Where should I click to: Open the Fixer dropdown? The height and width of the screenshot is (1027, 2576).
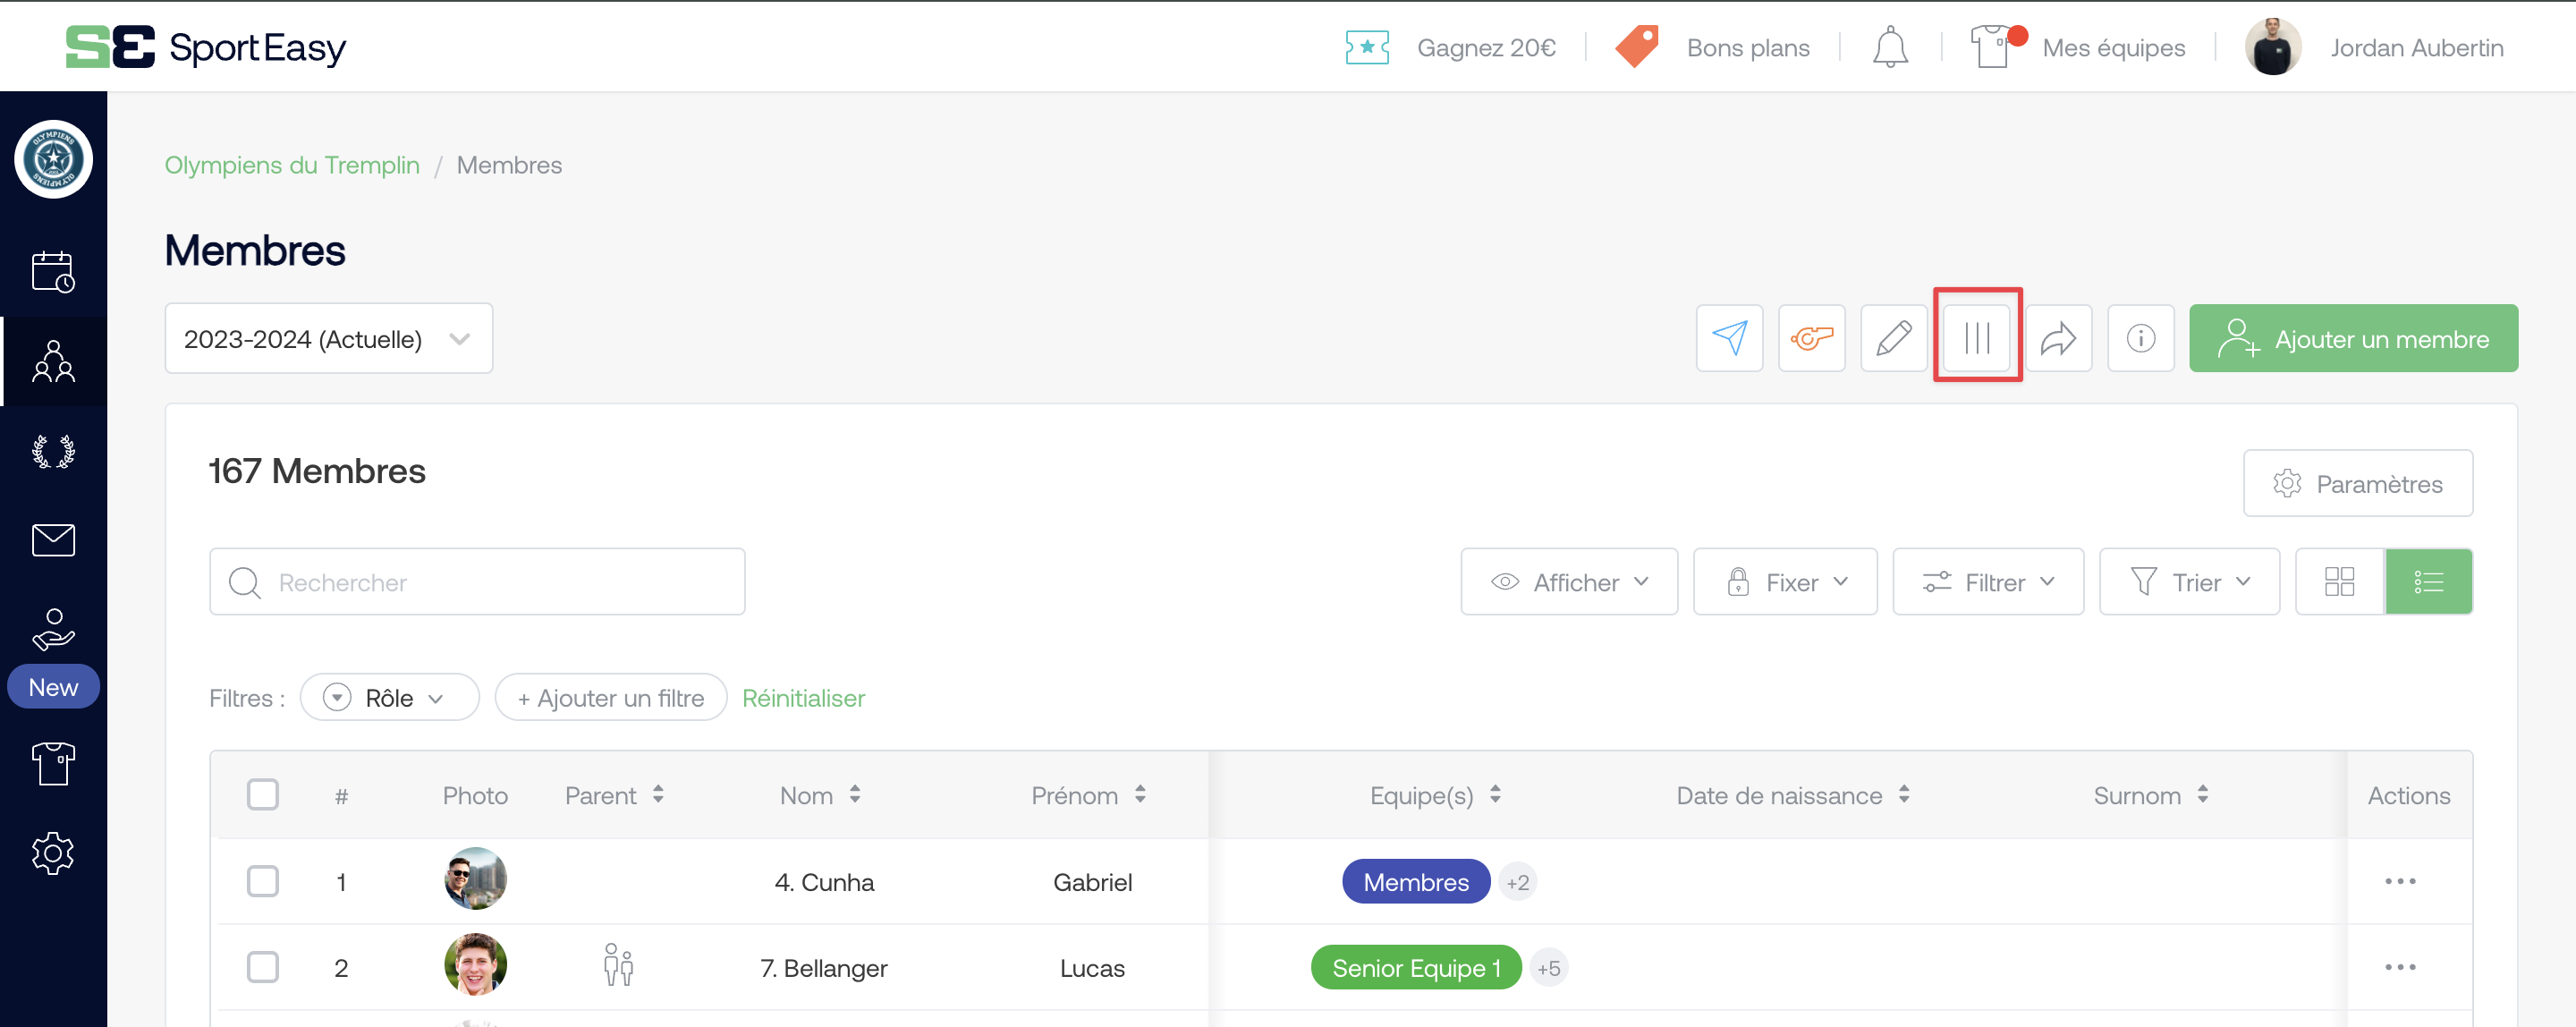tap(1784, 581)
